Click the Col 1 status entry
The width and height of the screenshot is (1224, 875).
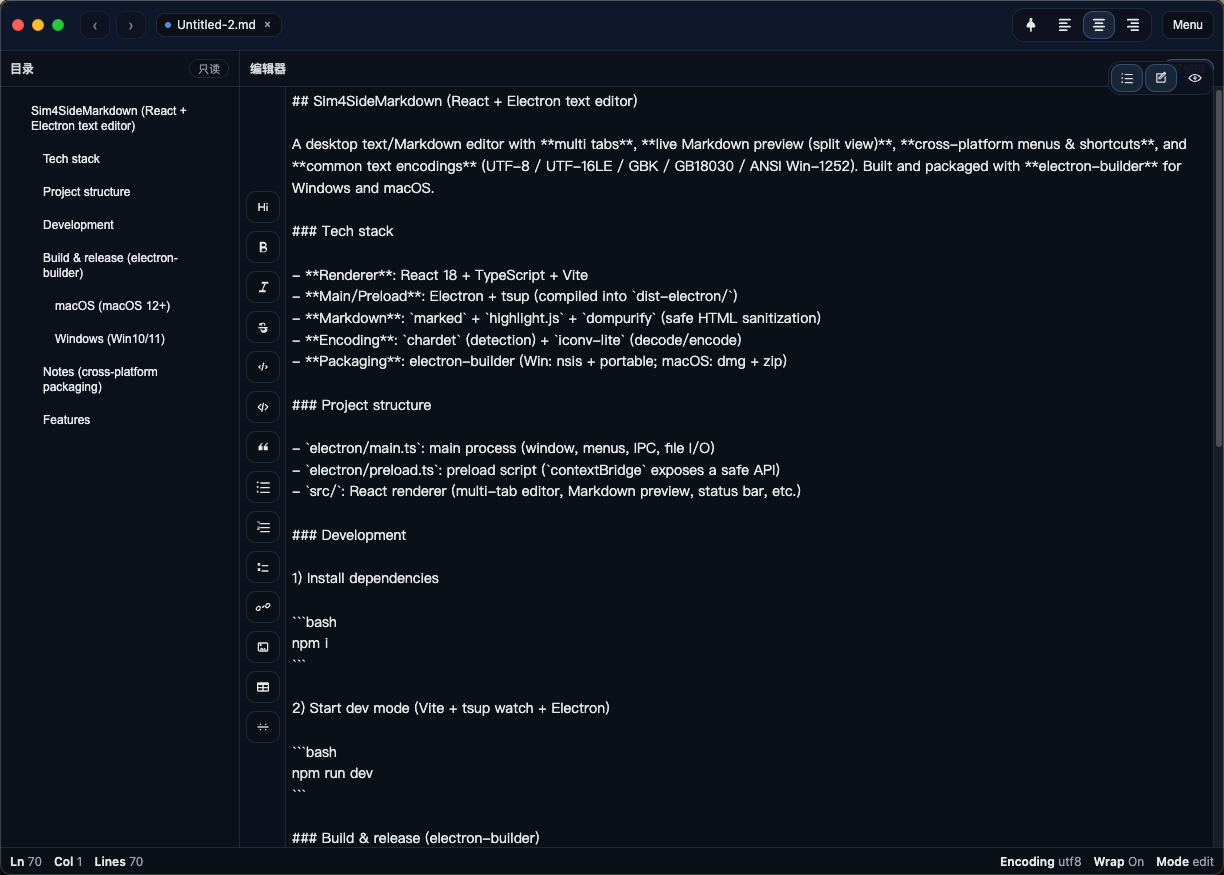tap(68, 862)
